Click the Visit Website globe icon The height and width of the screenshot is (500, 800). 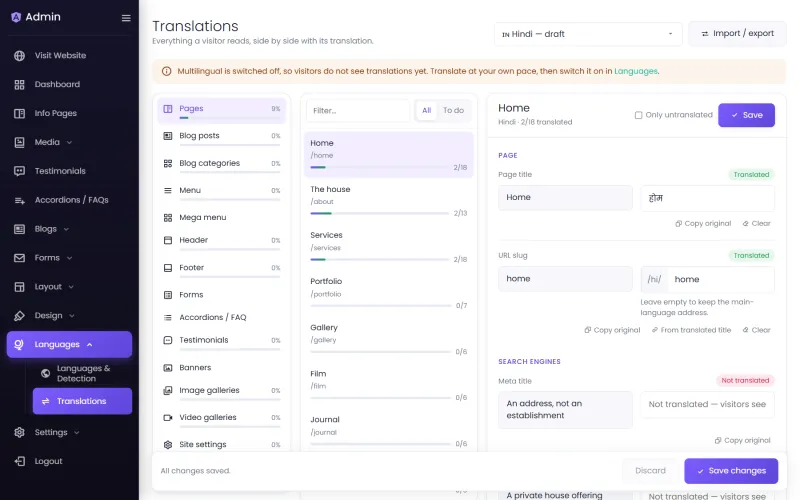[x=19, y=56]
